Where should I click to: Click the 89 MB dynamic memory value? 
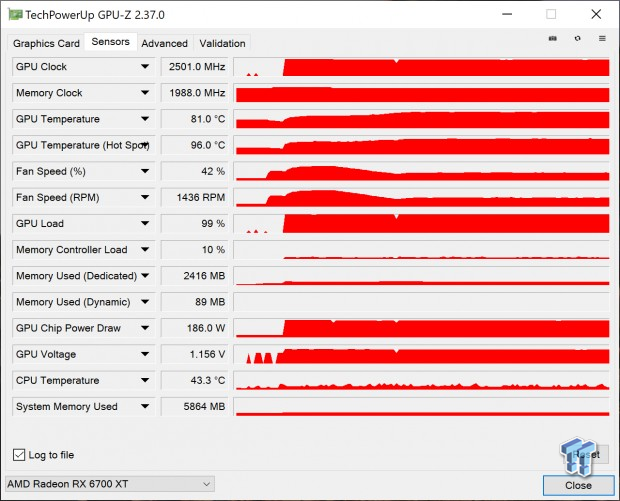click(x=194, y=302)
